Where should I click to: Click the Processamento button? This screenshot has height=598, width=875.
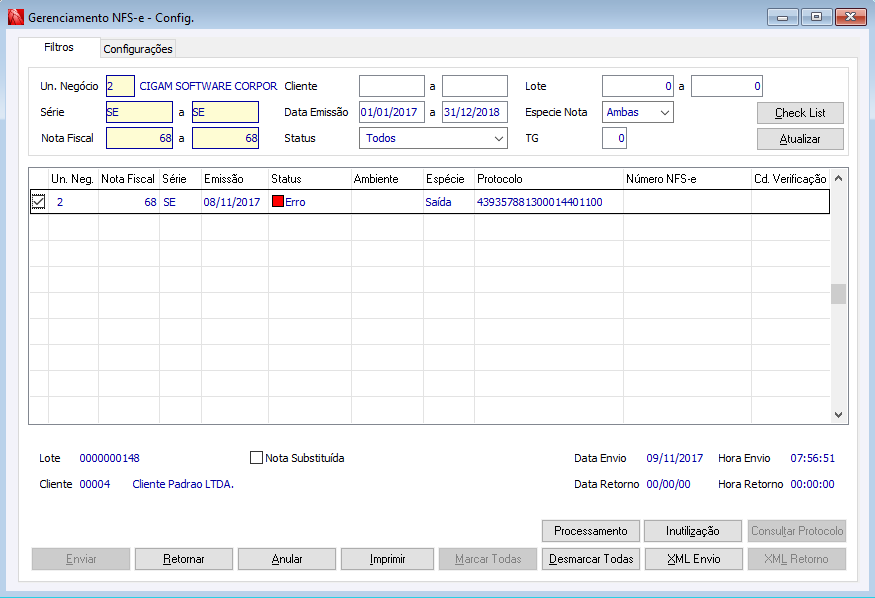click(591, 531)
